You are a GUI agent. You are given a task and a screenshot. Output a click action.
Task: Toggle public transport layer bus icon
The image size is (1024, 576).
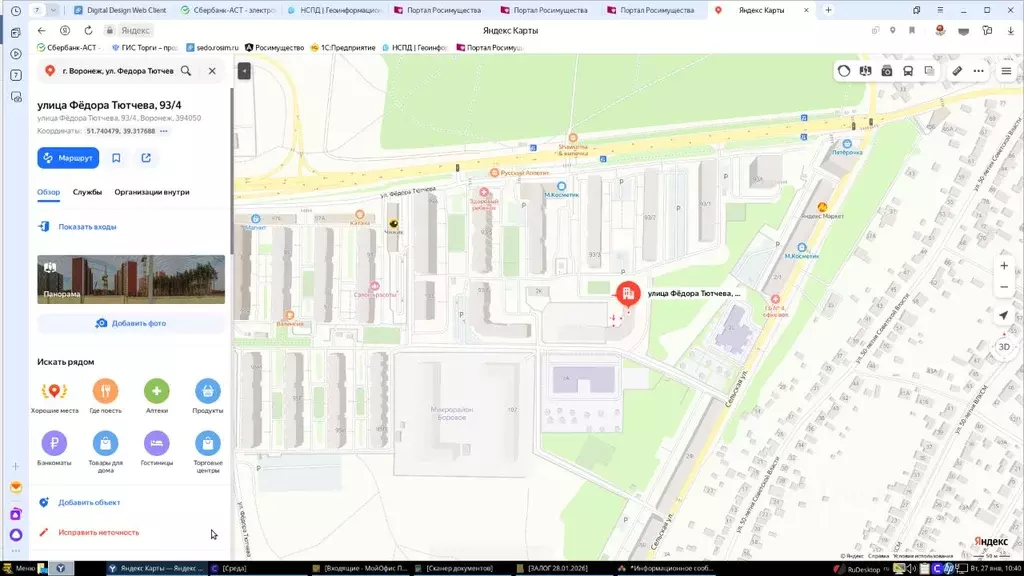908,71
